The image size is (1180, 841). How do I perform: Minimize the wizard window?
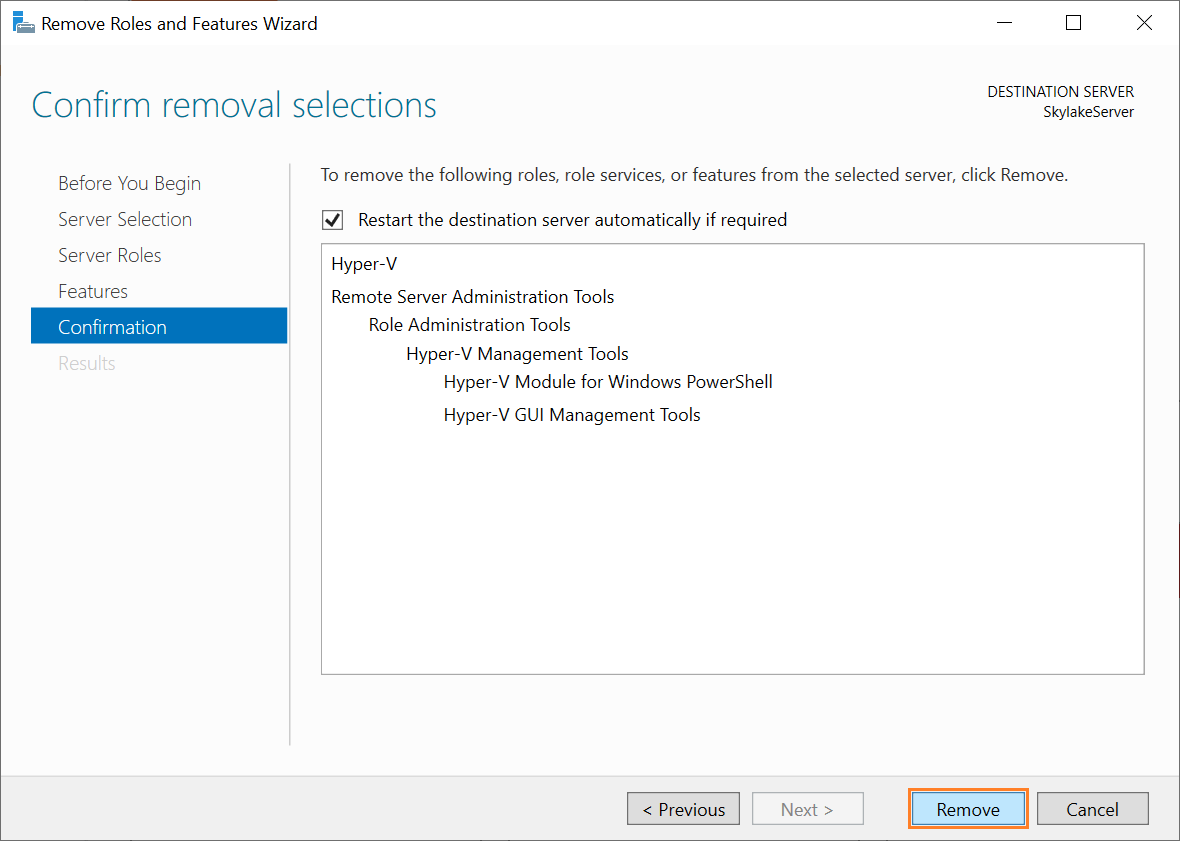1004,23
